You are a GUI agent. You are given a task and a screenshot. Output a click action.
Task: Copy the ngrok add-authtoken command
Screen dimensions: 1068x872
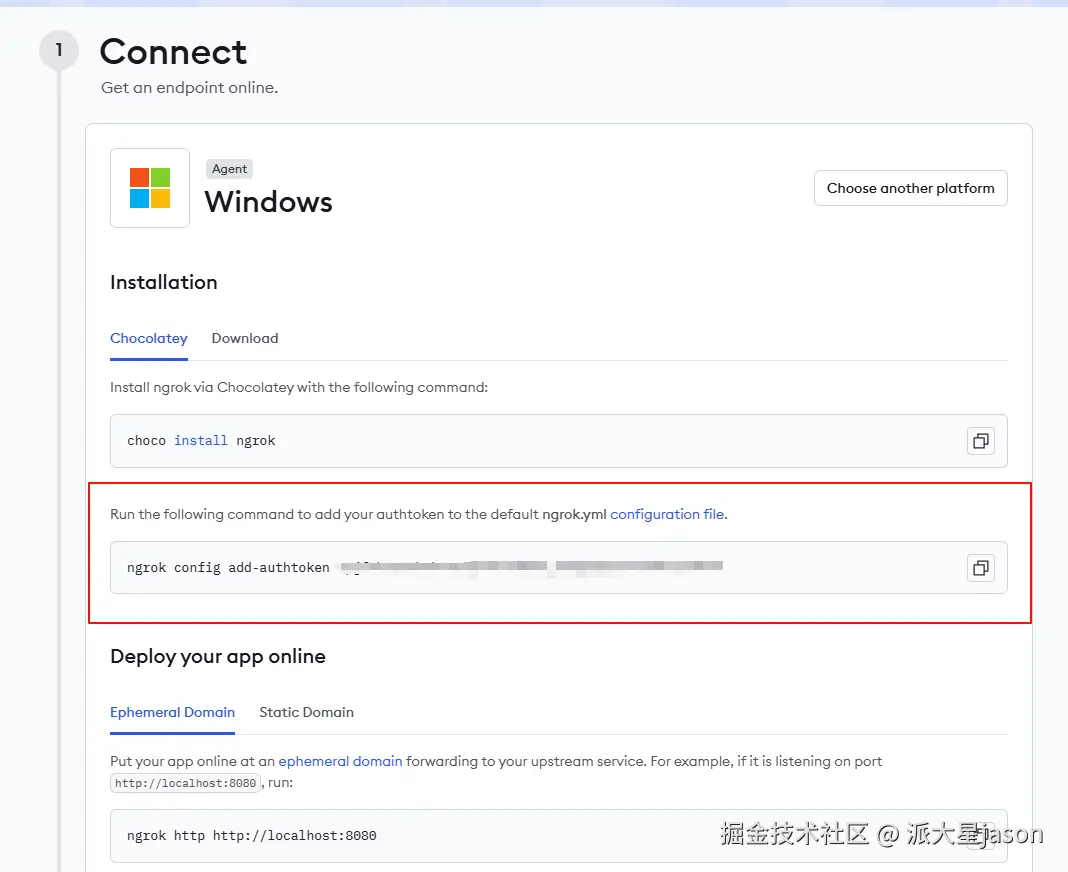point(980,568)
